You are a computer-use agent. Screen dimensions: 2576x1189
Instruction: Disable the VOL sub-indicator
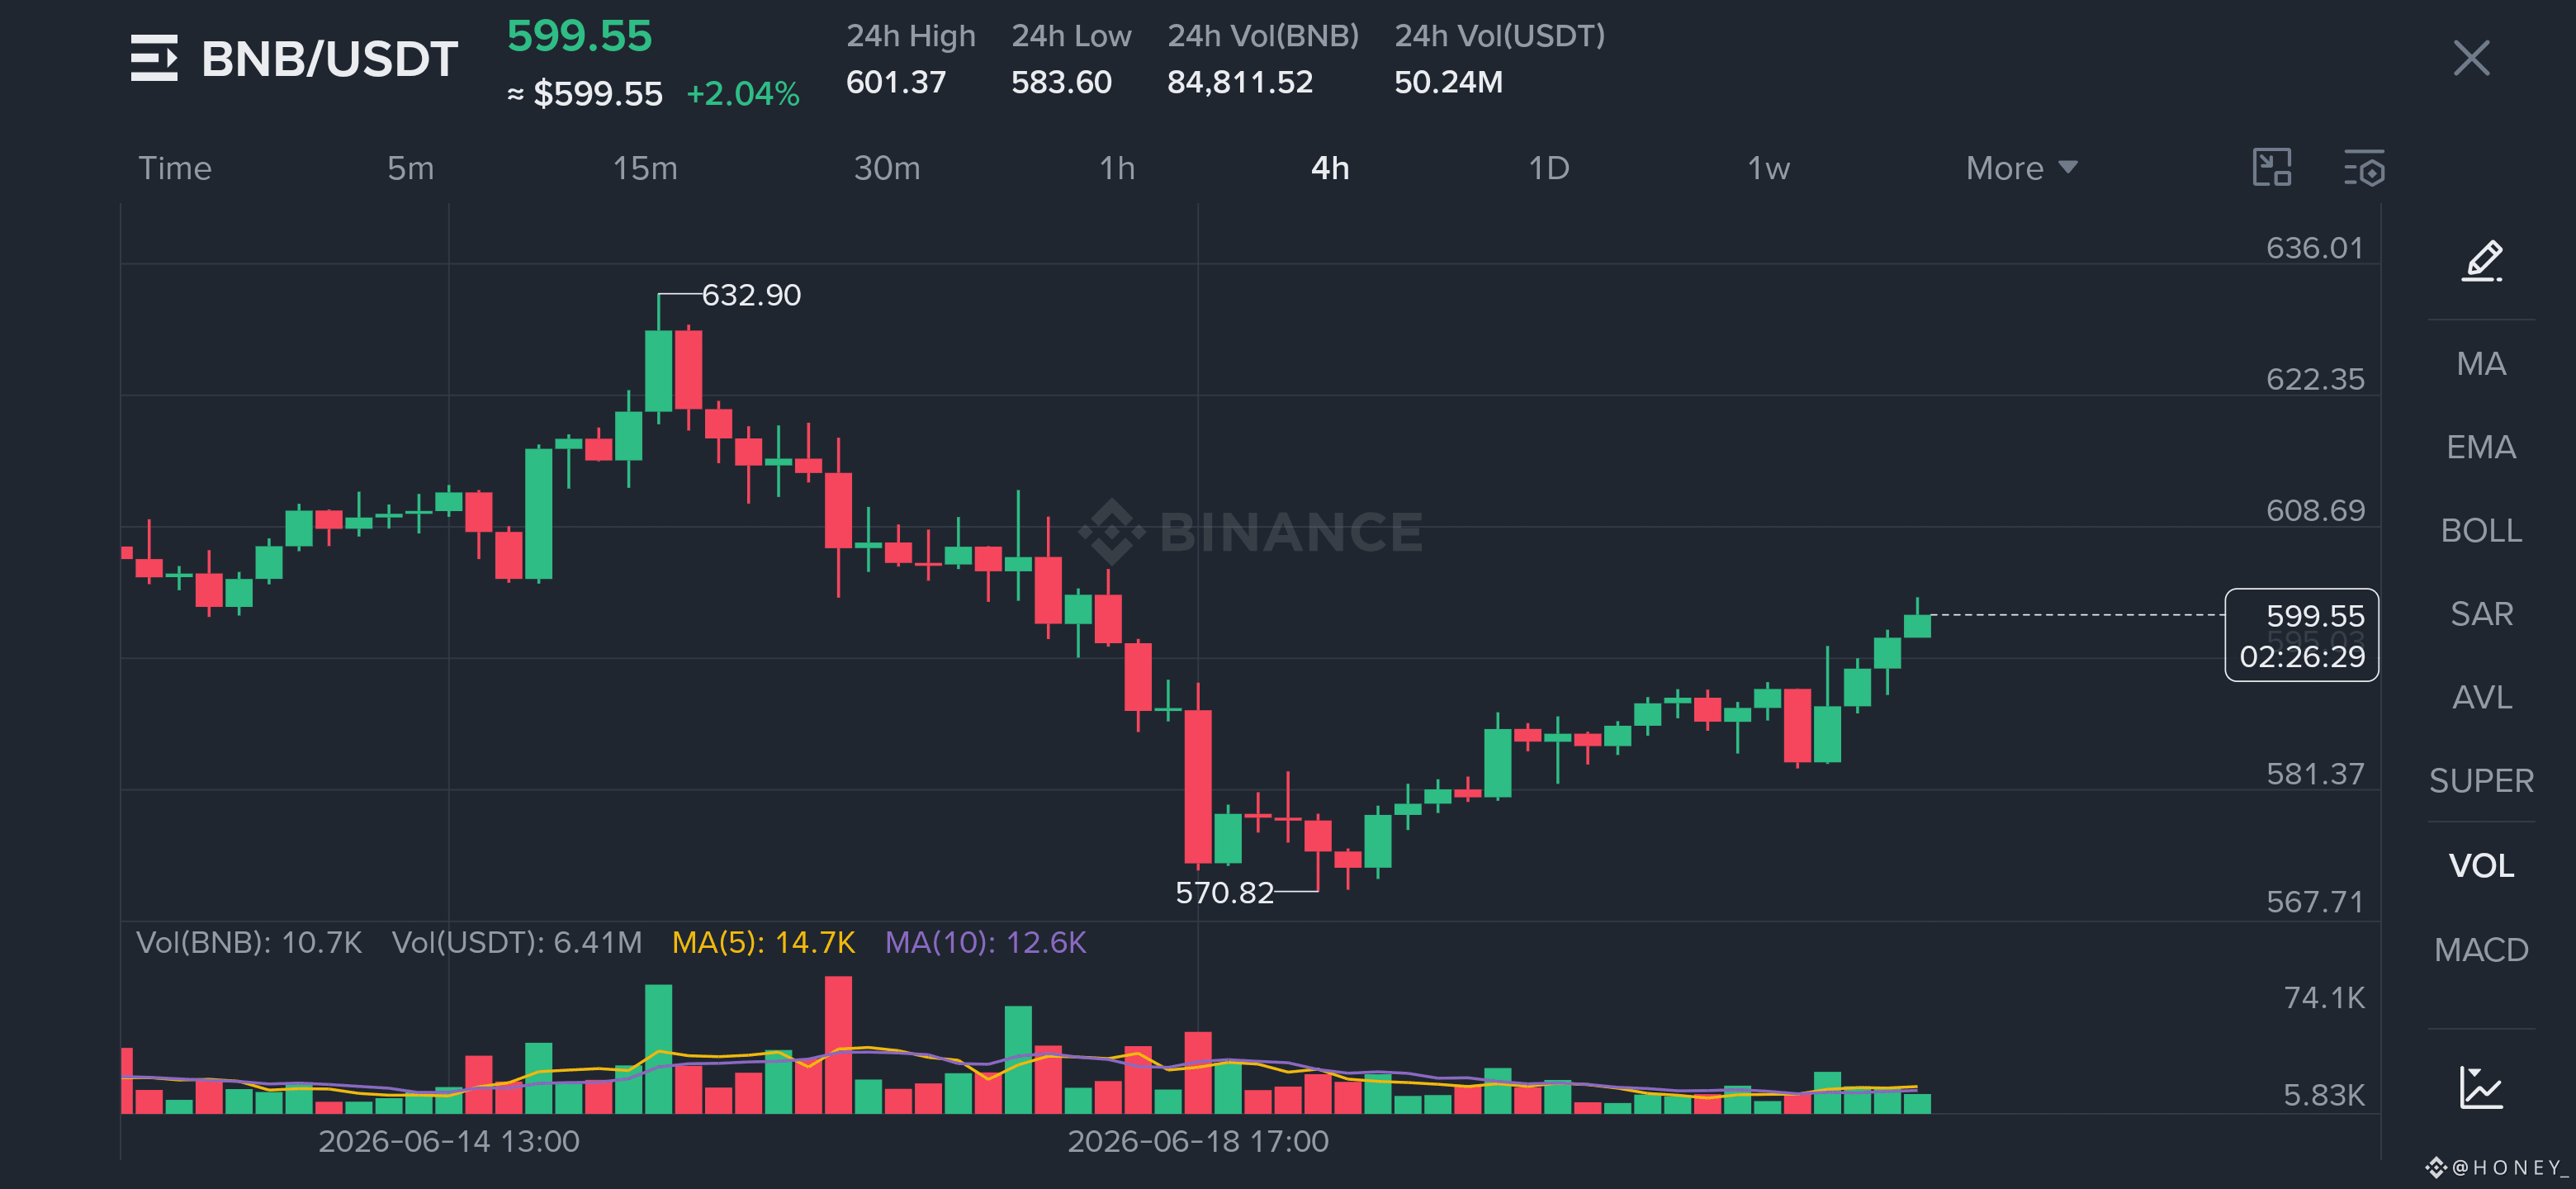2481,866
